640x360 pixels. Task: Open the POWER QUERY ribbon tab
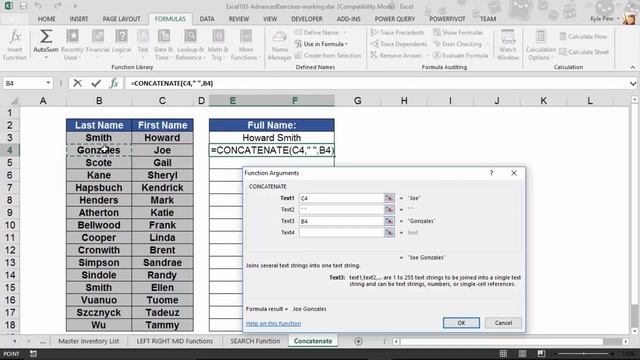pyautogui.click(x=395, y=19)
